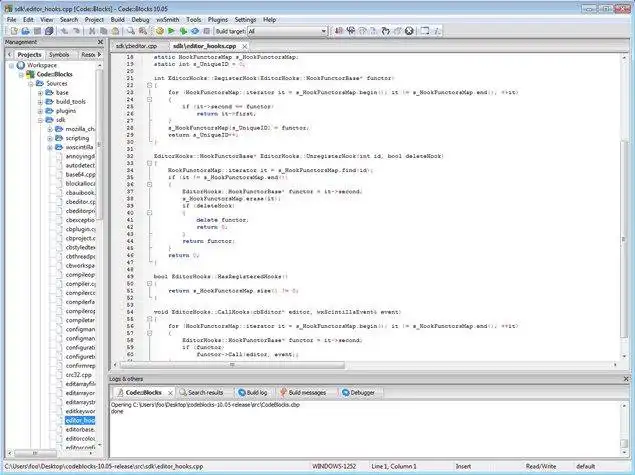
Task: Switch to the sdk\cbeditor.cpp tab
Action: pos(136,45)
